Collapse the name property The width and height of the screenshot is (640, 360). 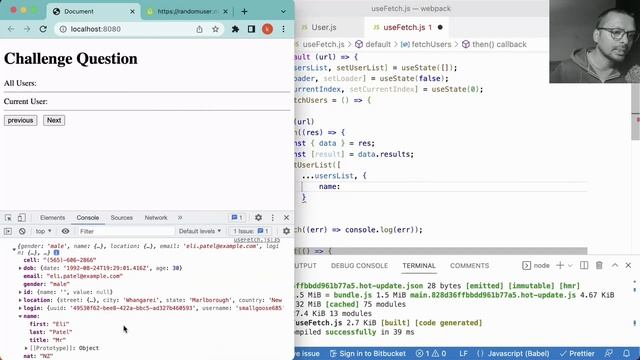click(20, 316)
